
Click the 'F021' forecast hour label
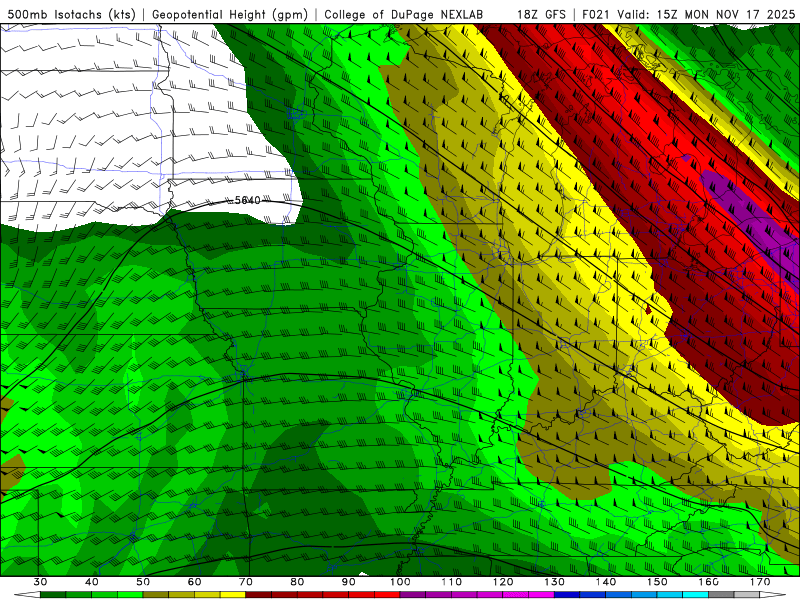(x=596, y=14)
